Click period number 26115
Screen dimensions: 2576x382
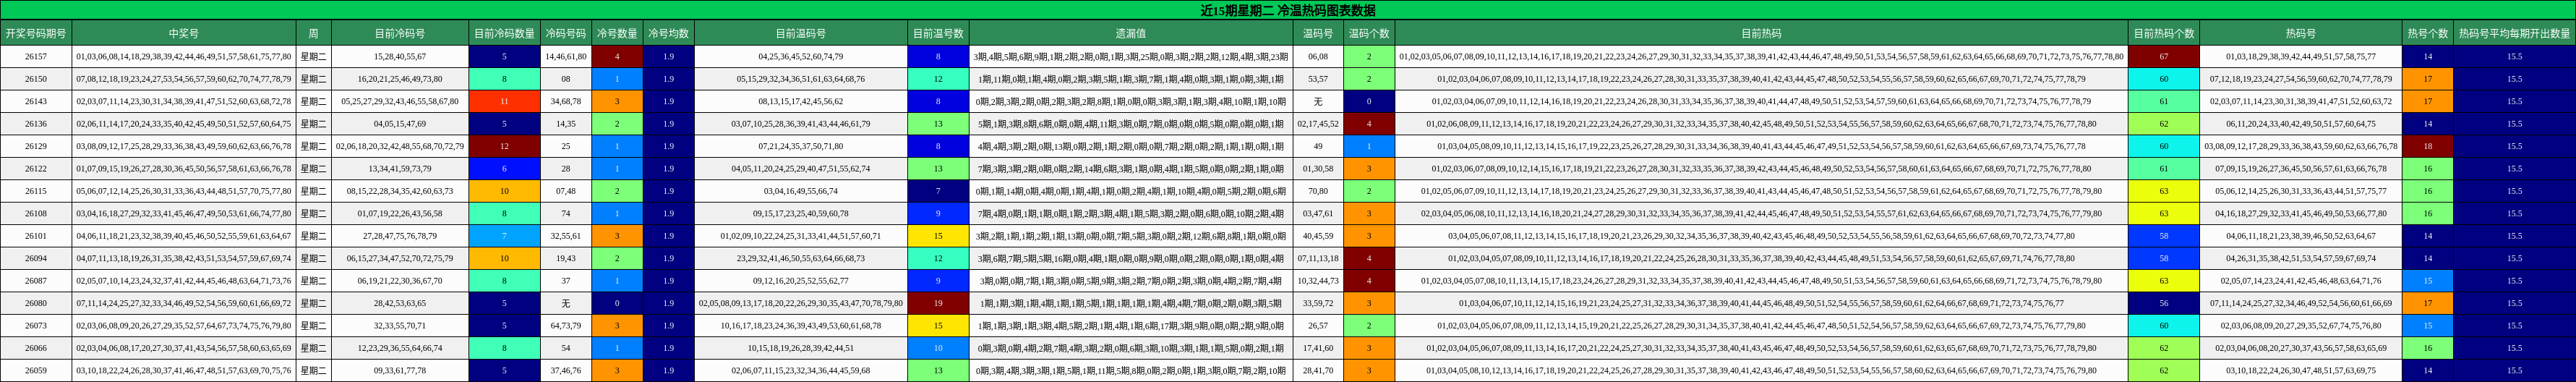tap(36, 191)
